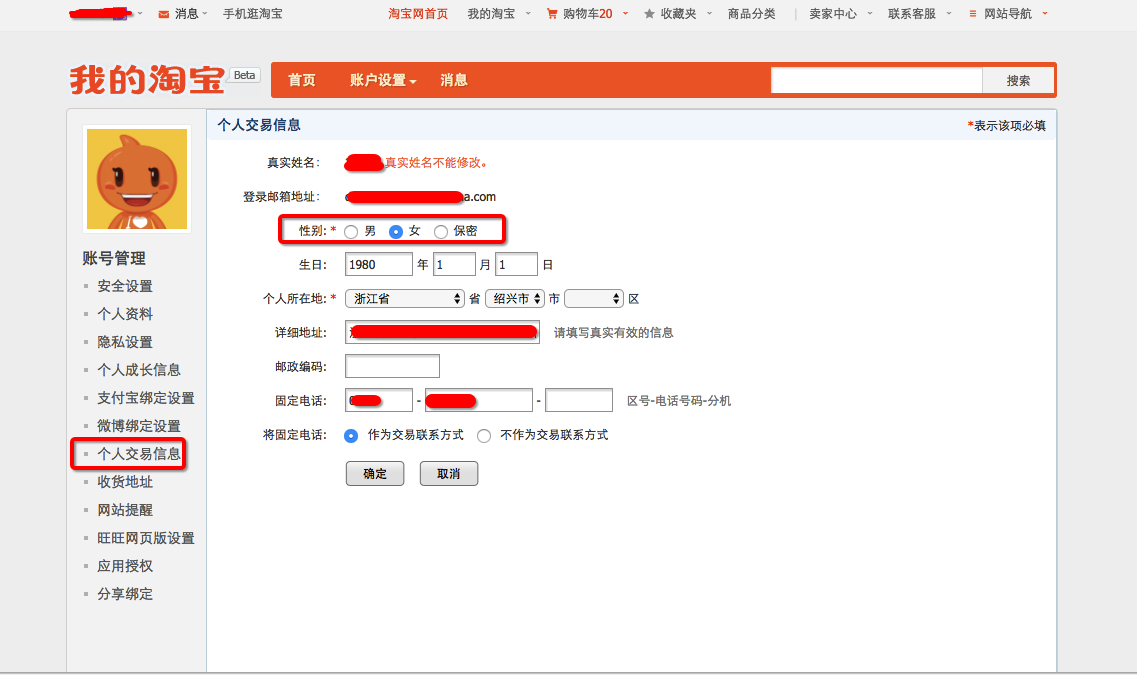Open 消息 in the orange navigation bar
Screen dimensions: 1137x675
[454, 80]
